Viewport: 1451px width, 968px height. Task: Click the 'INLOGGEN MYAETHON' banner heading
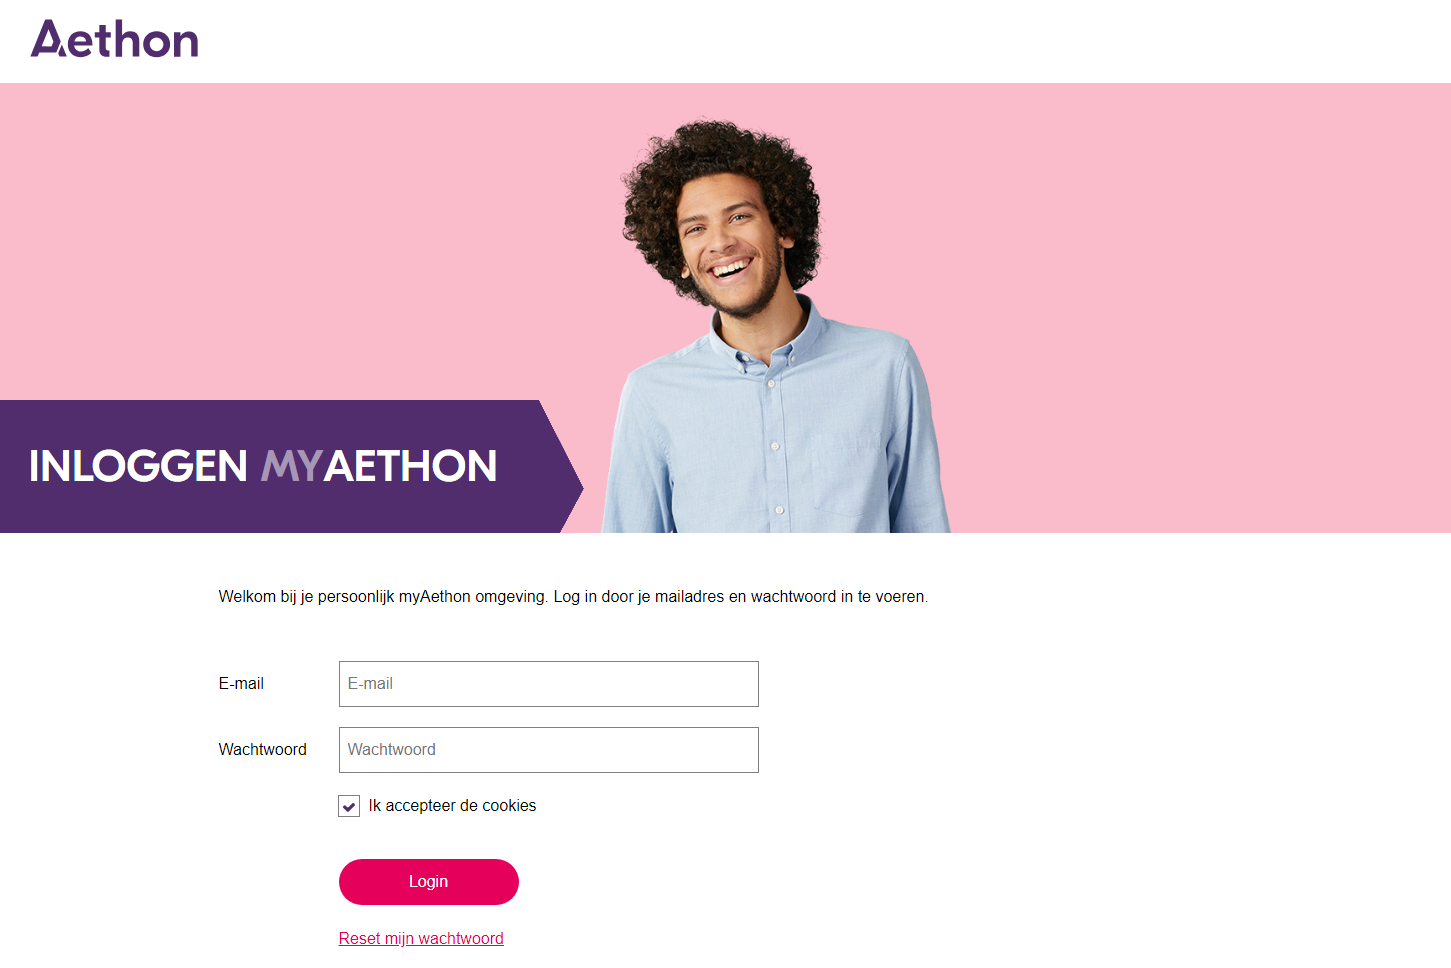click(x=263, y=466)
